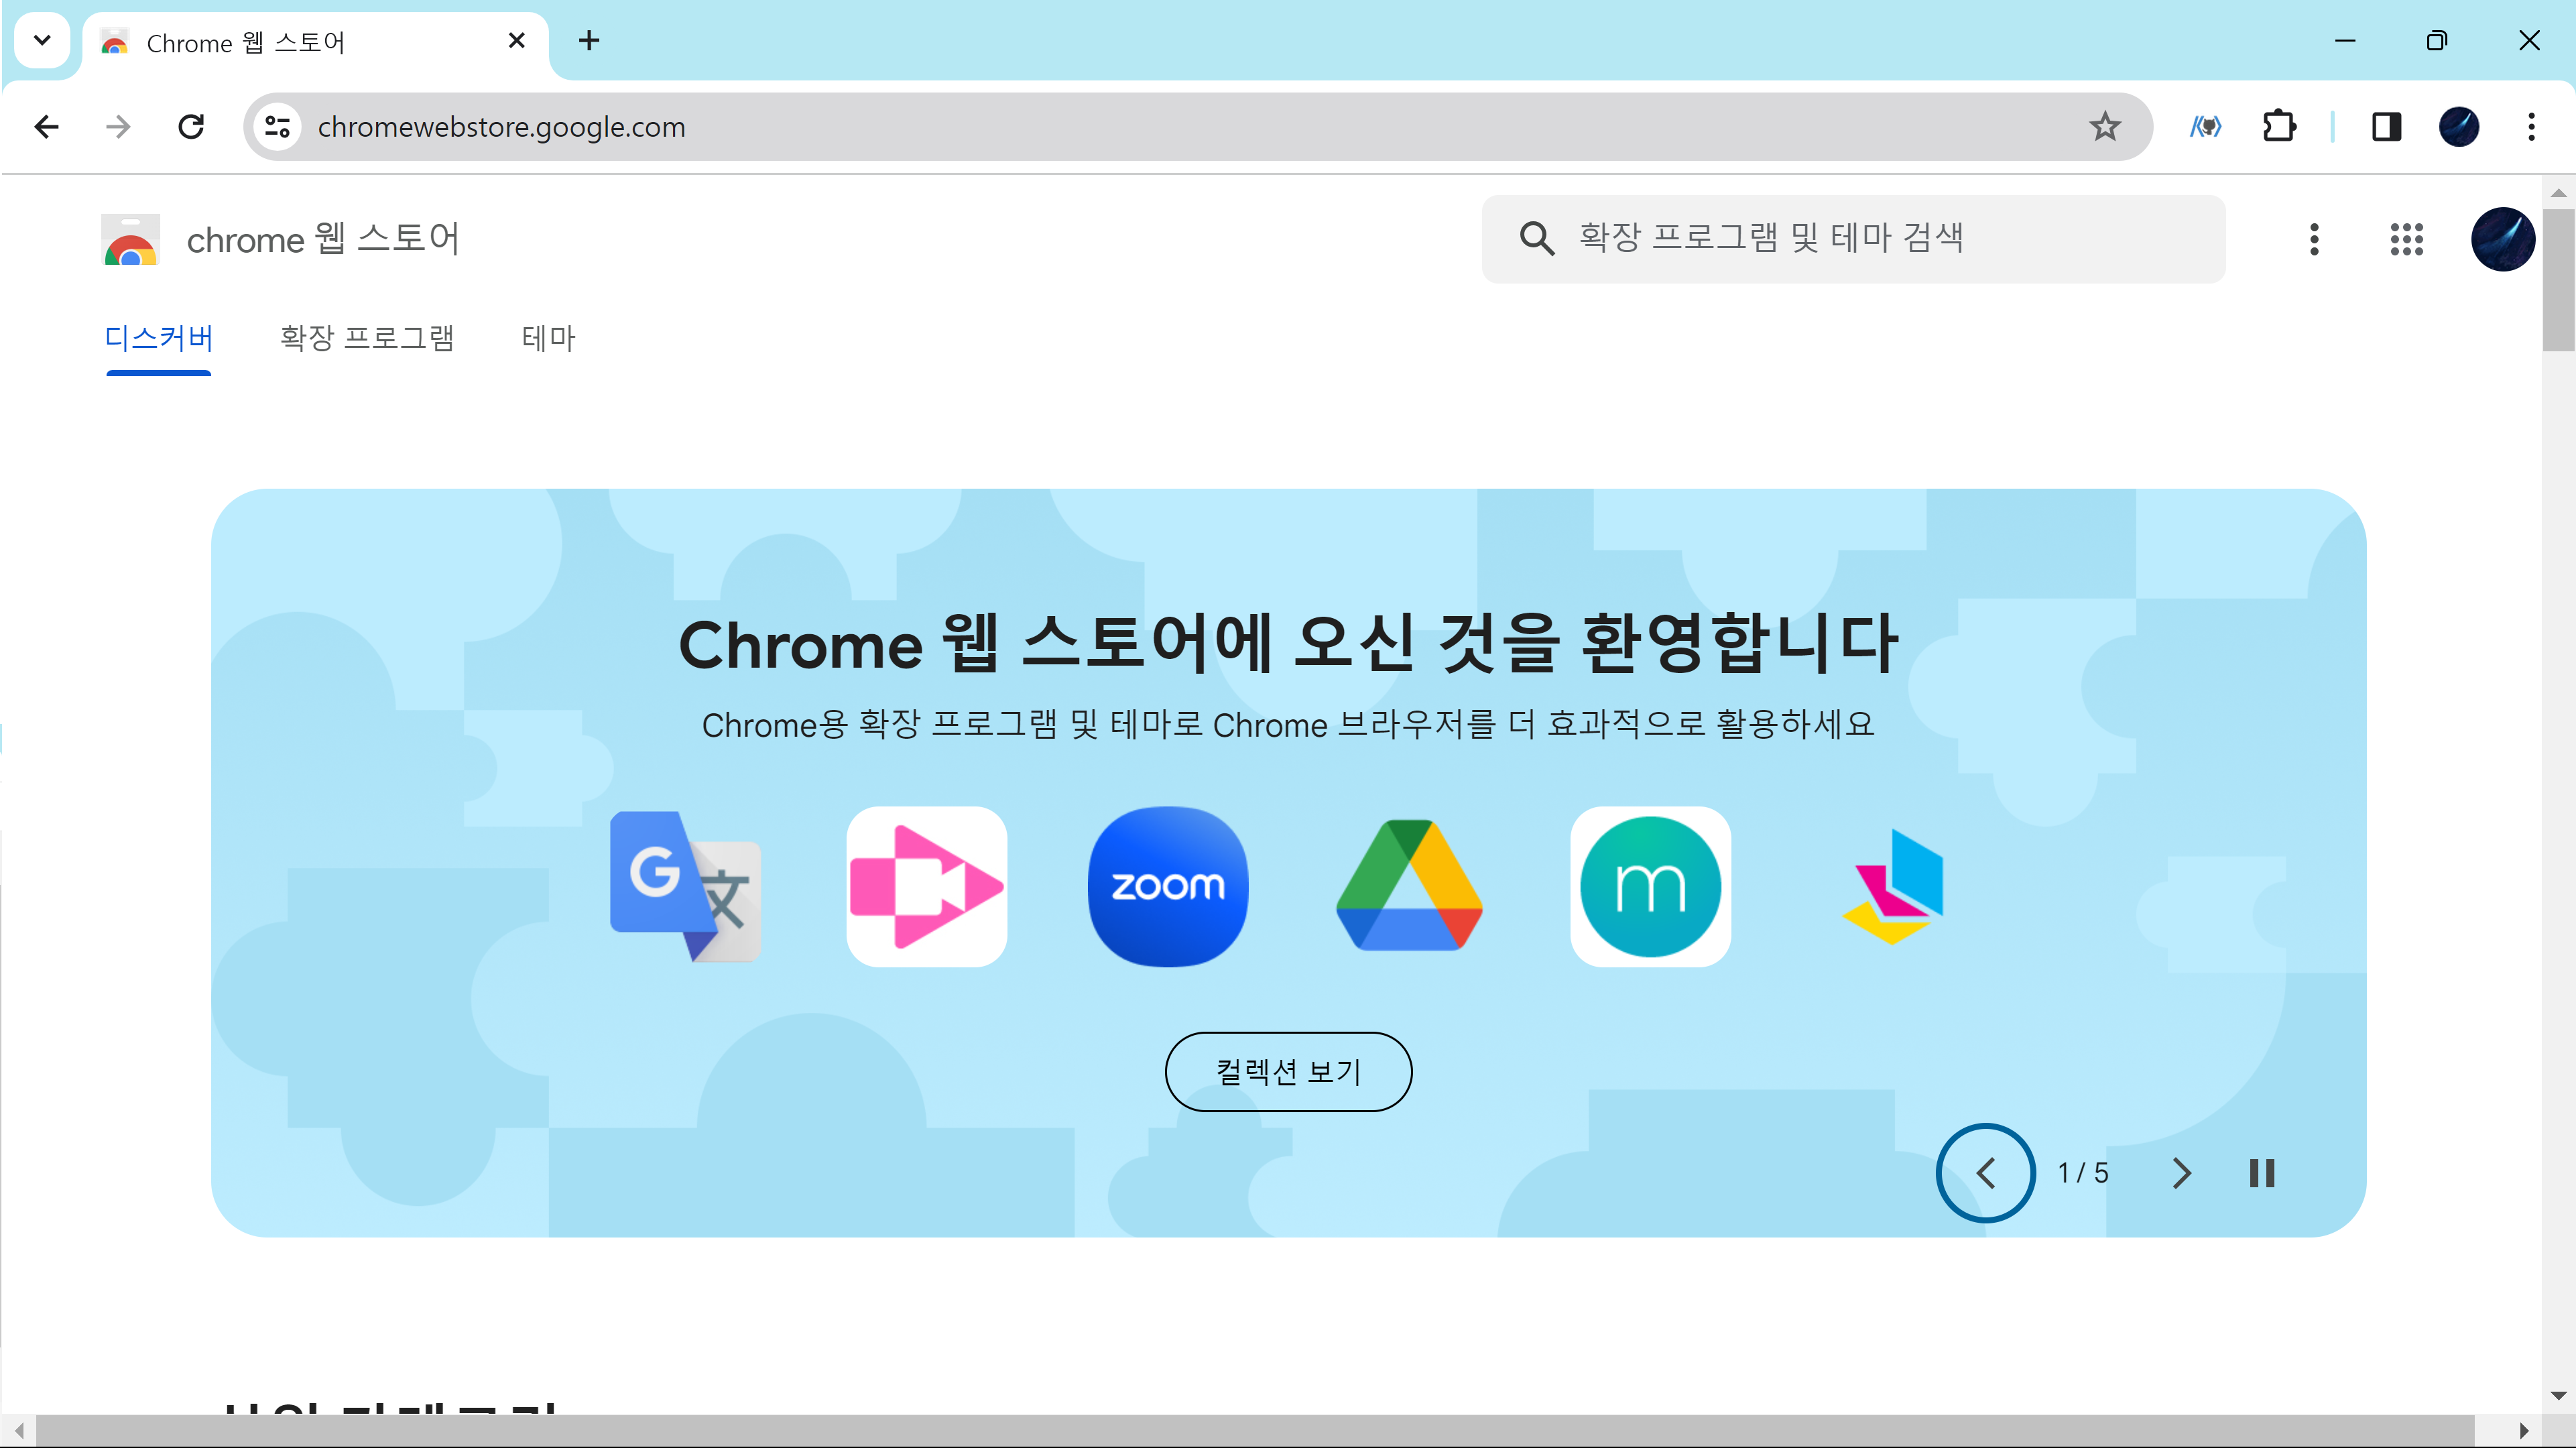Viewport: 2576px width, 1448px height.
Task: Open the web store three-dot menu
Action: pyautogui.click(x=2314, y=239)
